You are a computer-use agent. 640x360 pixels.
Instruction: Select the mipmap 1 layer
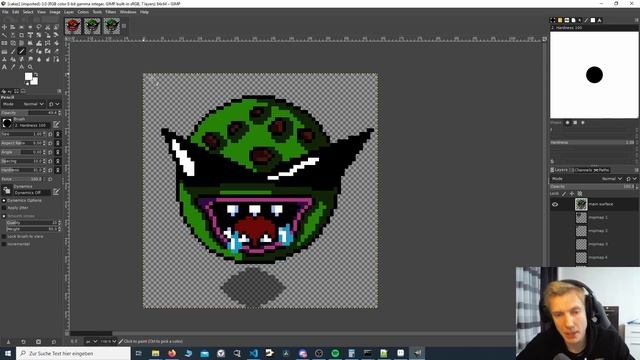[594, 218]
